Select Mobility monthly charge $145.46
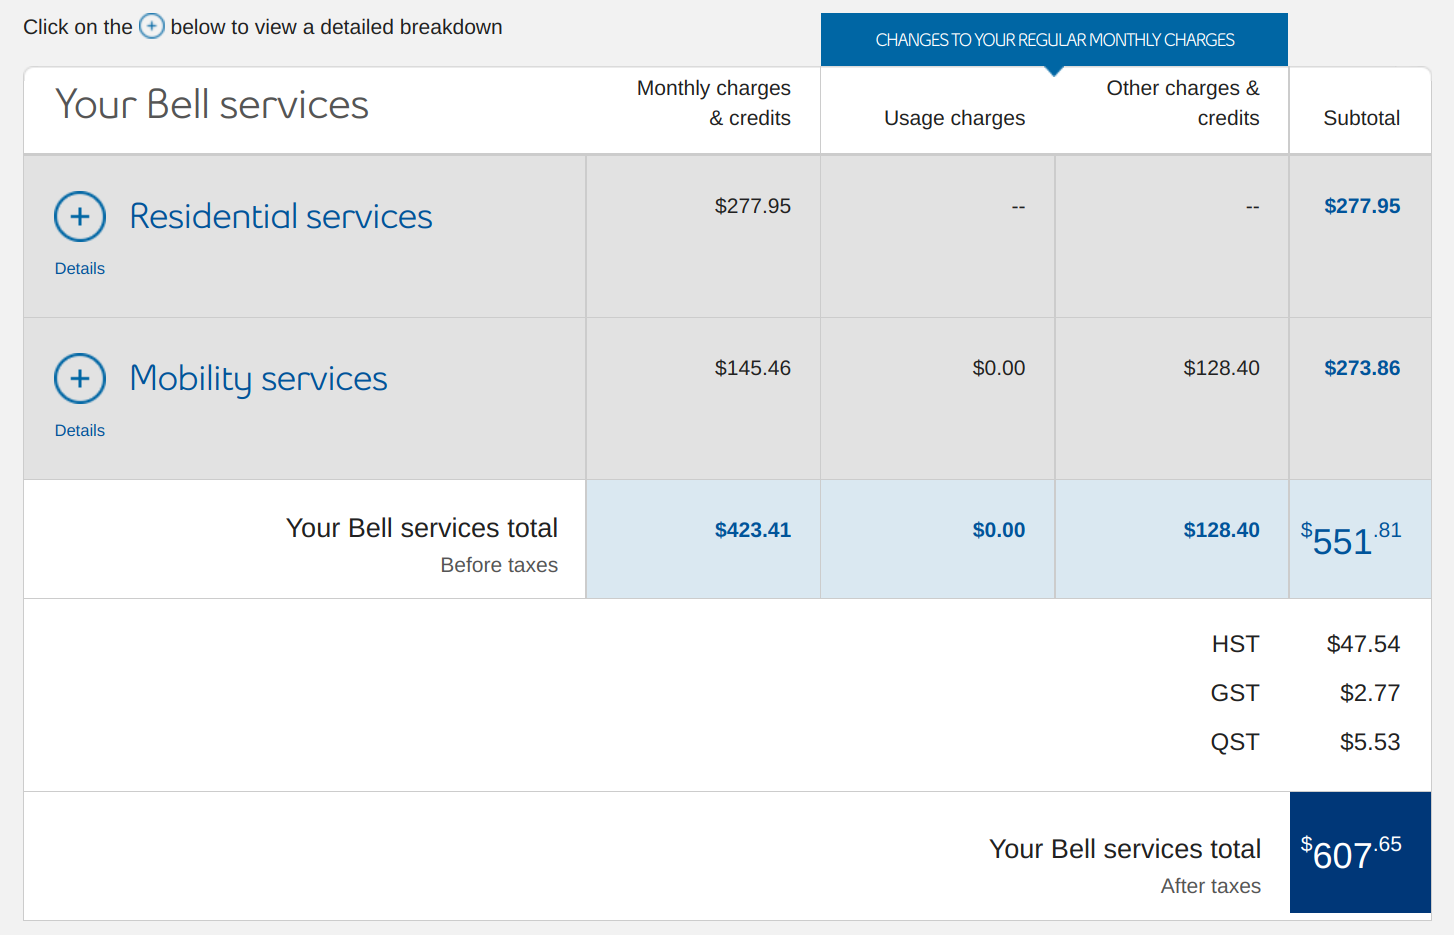Screen dimensions: 1454x935 tap(753, 368)
